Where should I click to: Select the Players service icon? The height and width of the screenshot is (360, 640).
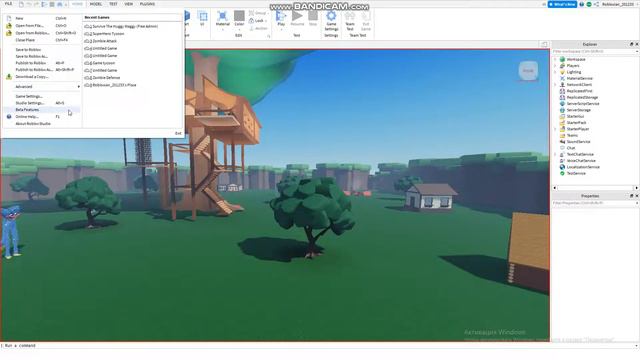pos(562,66)
